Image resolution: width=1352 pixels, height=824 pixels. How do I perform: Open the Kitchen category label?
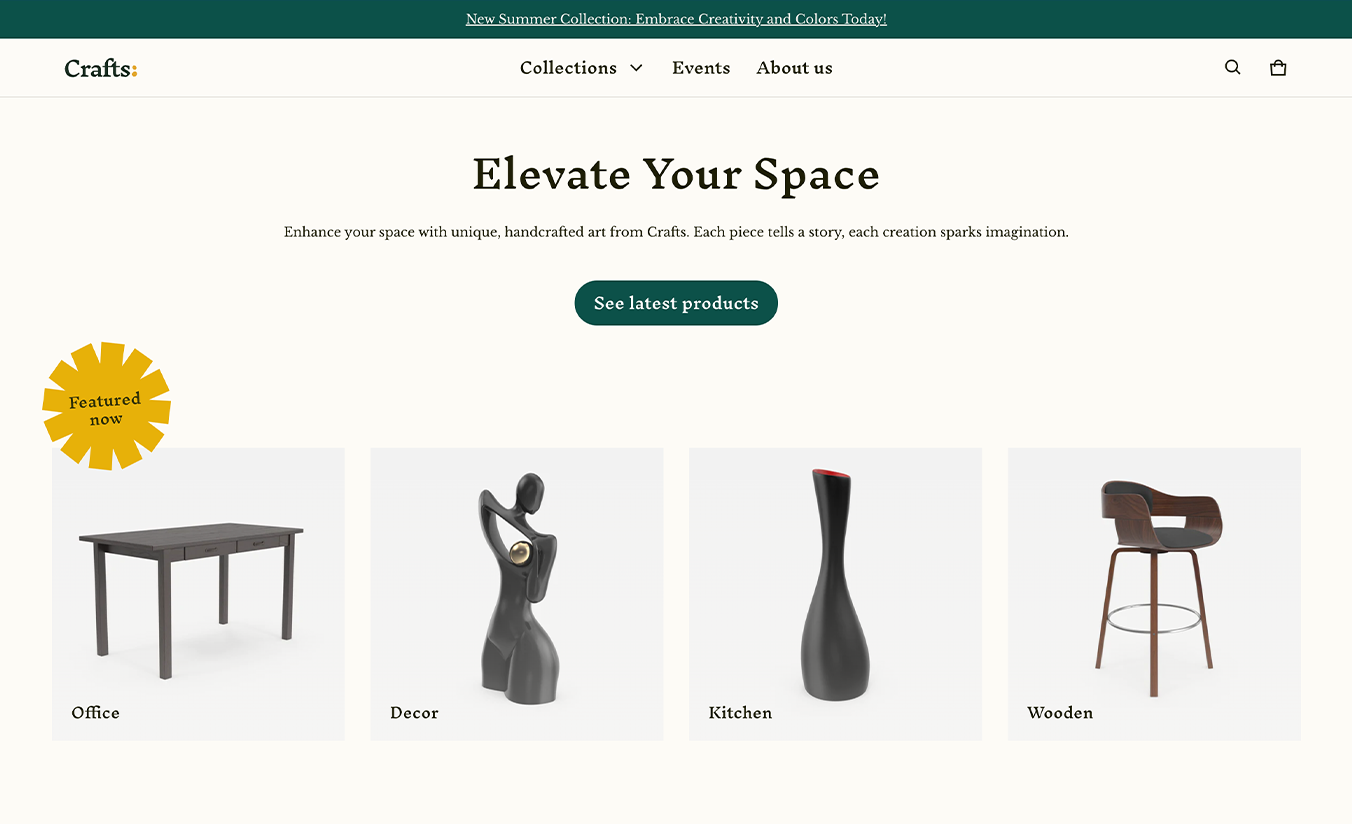pyautogui.click(x=740, y=713)
